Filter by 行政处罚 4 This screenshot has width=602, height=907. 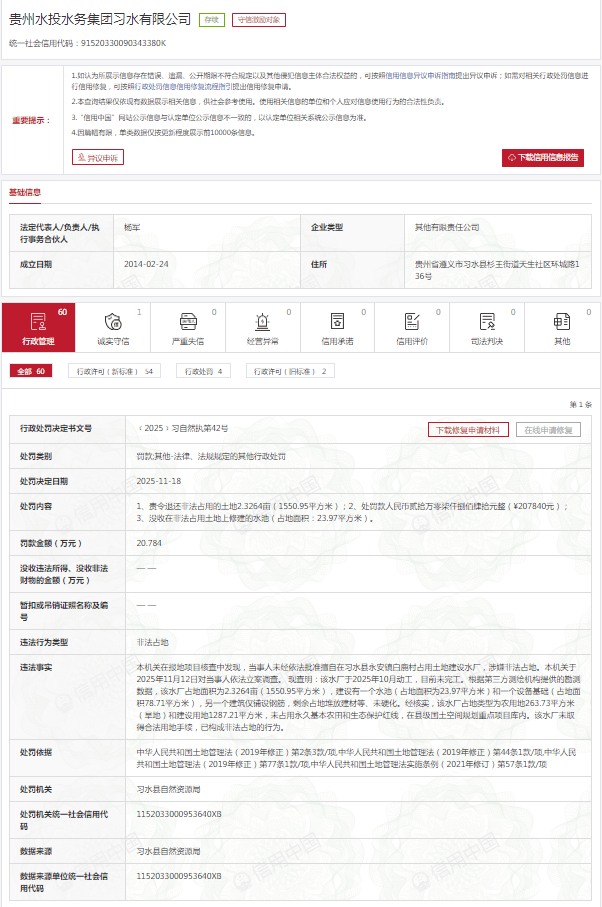(x=203, y=371)
